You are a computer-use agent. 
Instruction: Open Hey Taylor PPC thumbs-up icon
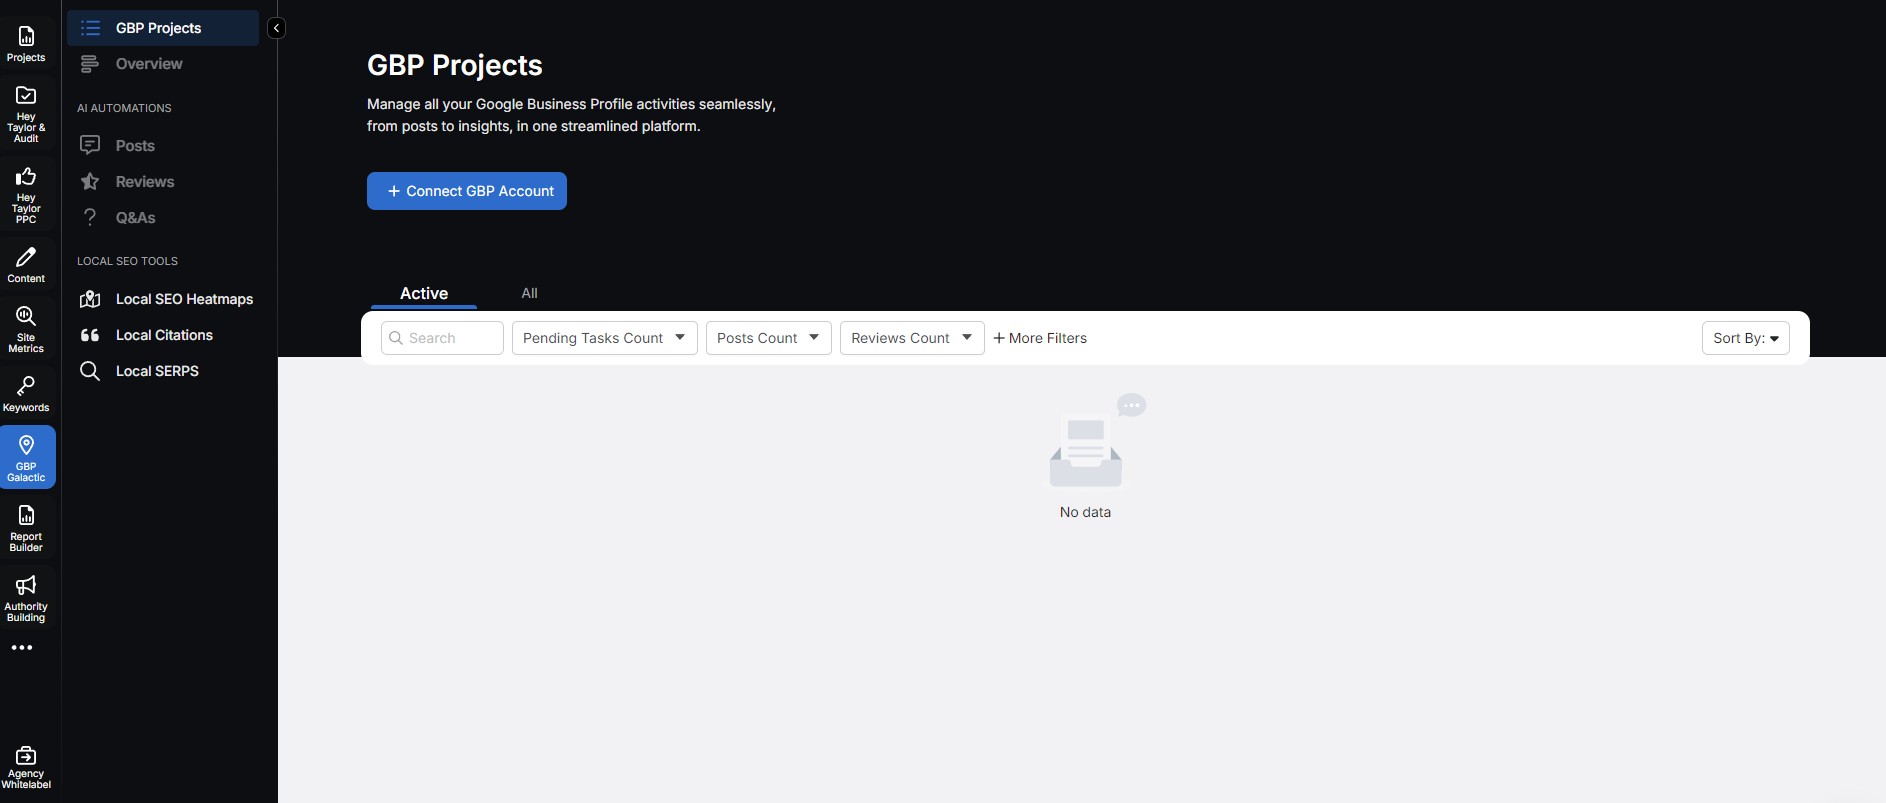click(26, 194)
